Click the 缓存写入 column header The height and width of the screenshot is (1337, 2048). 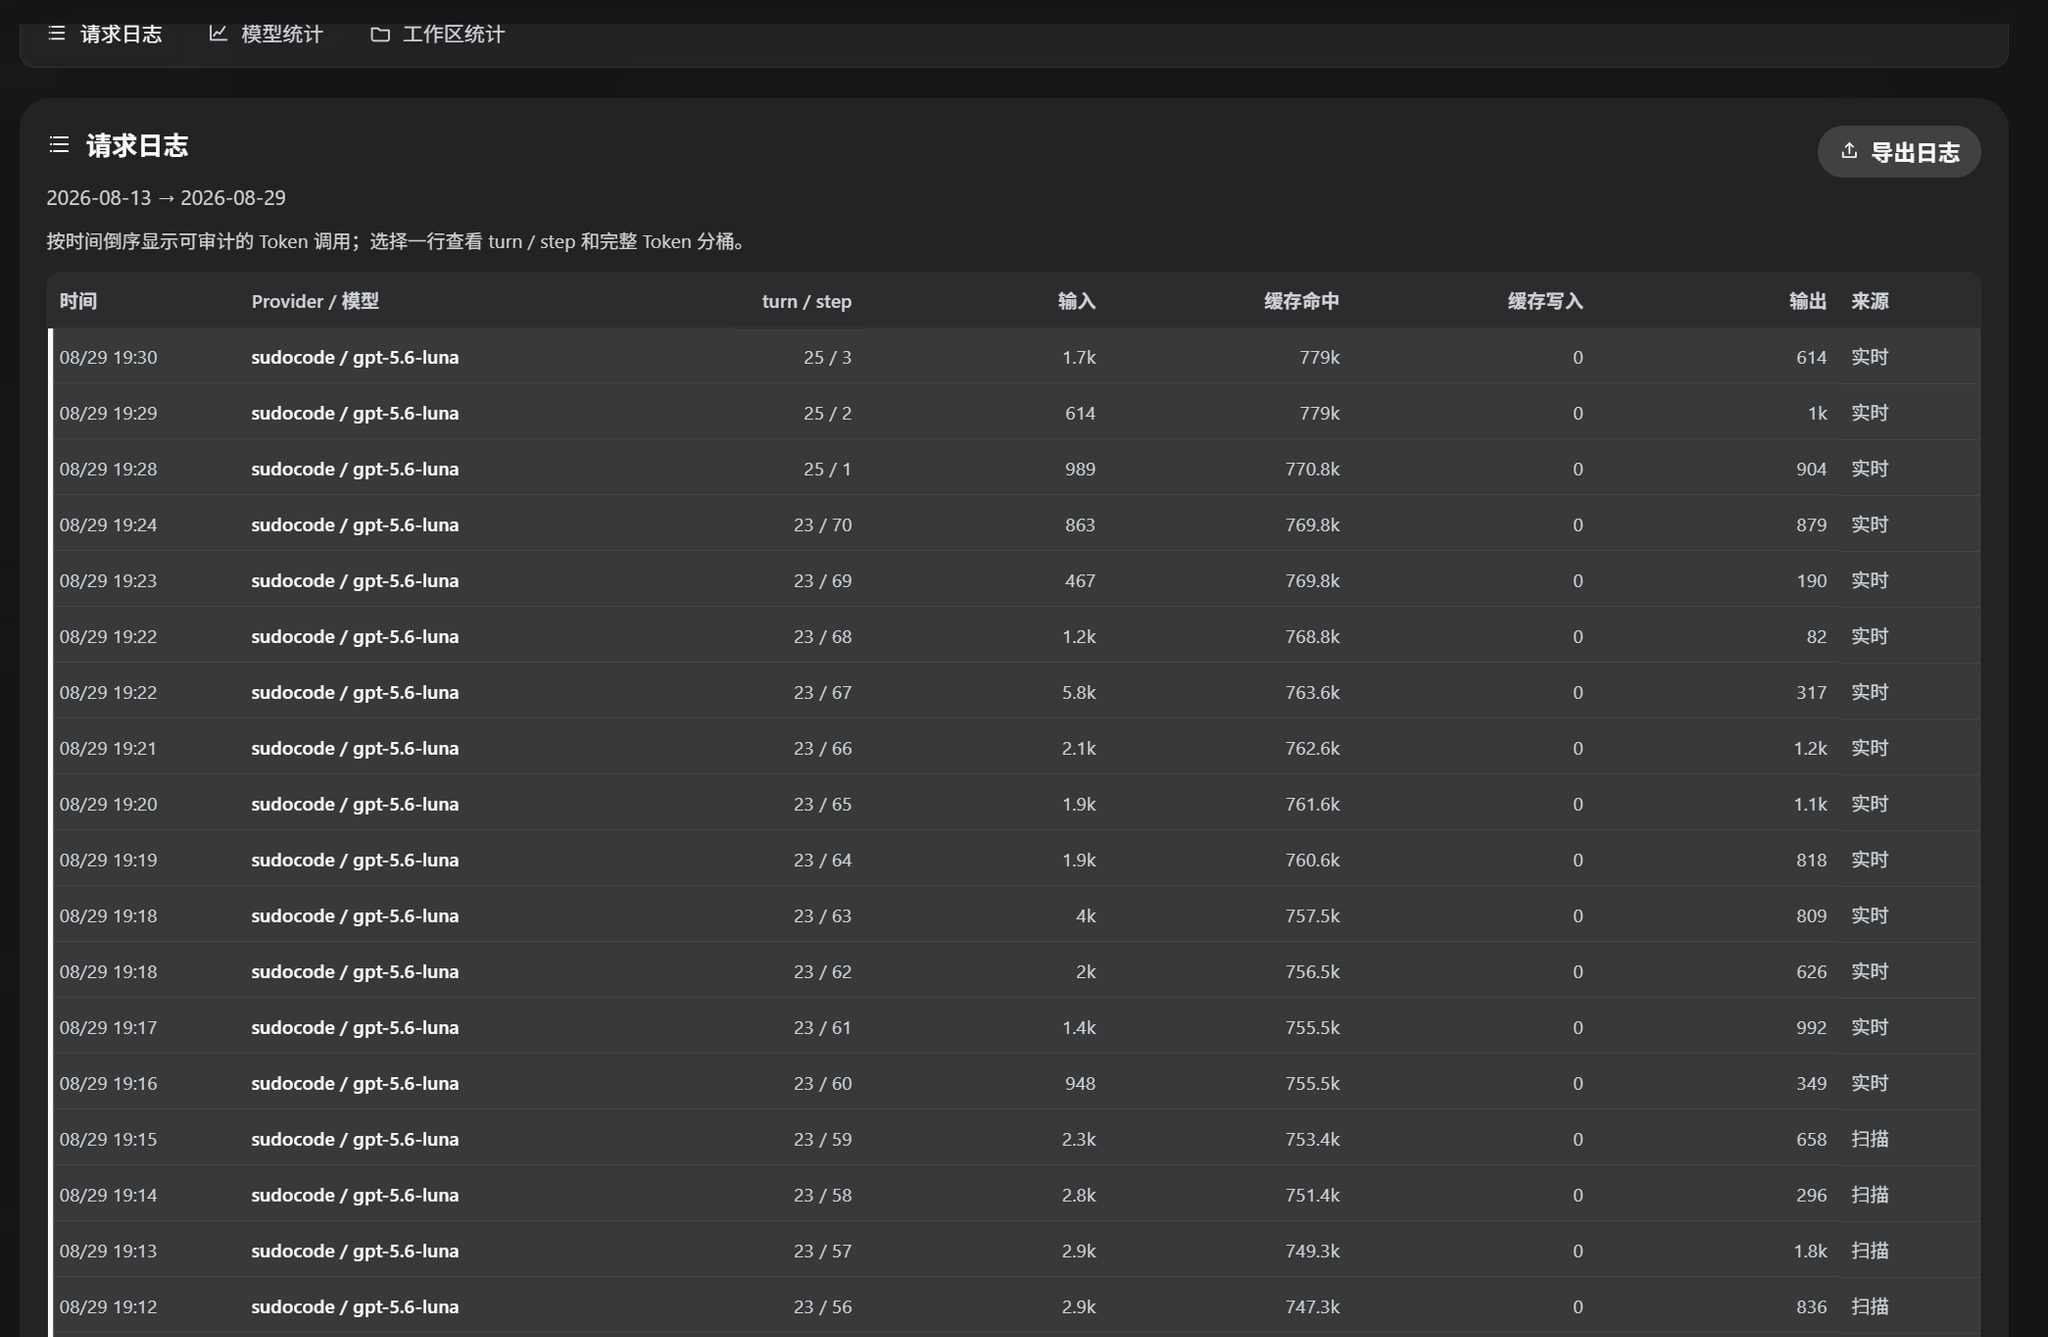click(x=1545, y=301)
